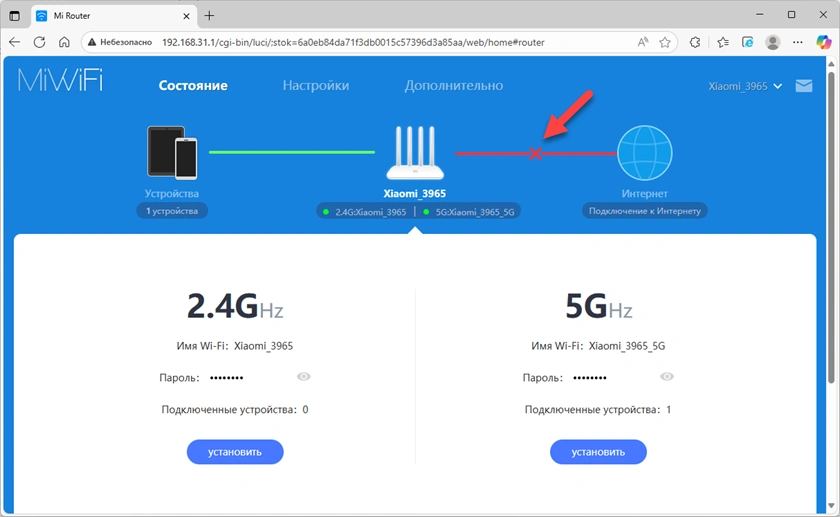Open the mail notifications envelope icon

tap(804, 86)
